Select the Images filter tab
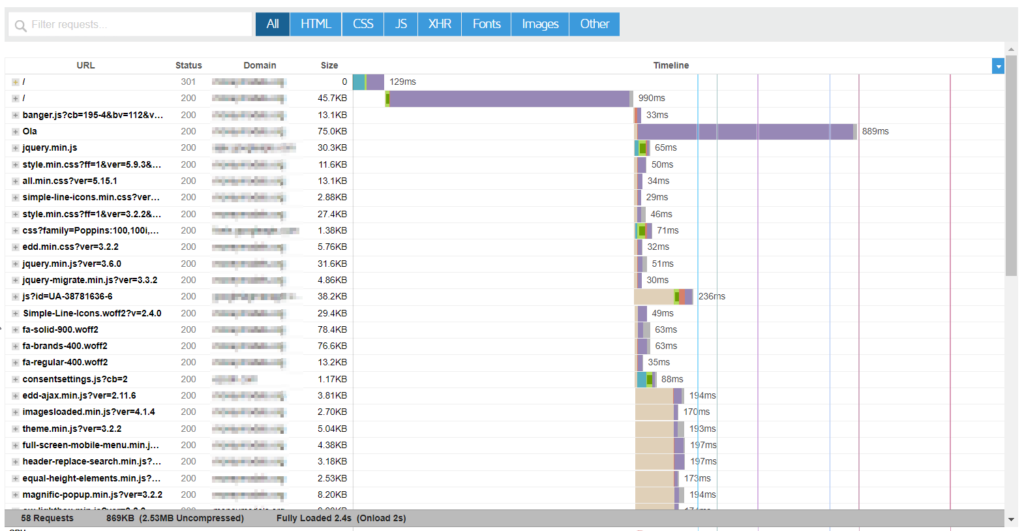This screenshot has height=531, width=1024. (540, 24)
